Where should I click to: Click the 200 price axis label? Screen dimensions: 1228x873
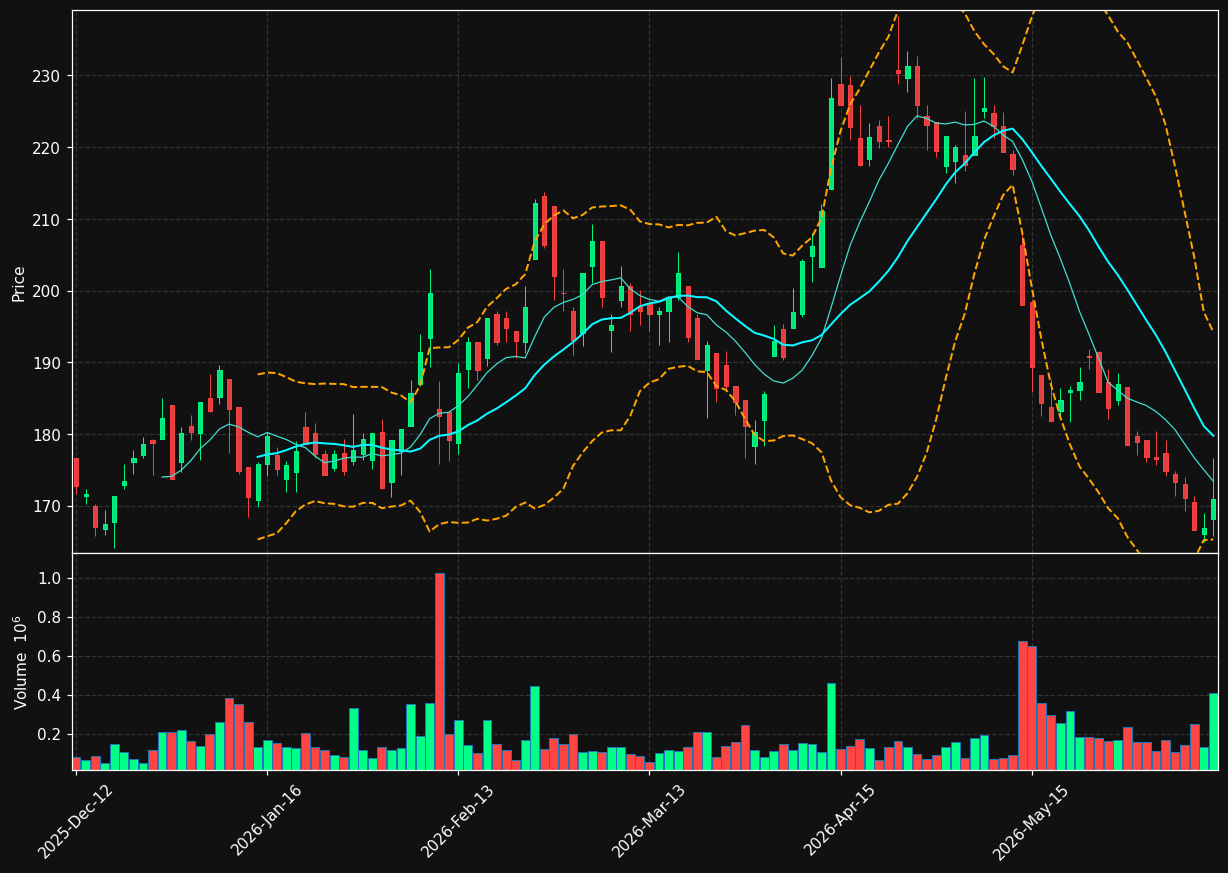[x=47, y=292]
